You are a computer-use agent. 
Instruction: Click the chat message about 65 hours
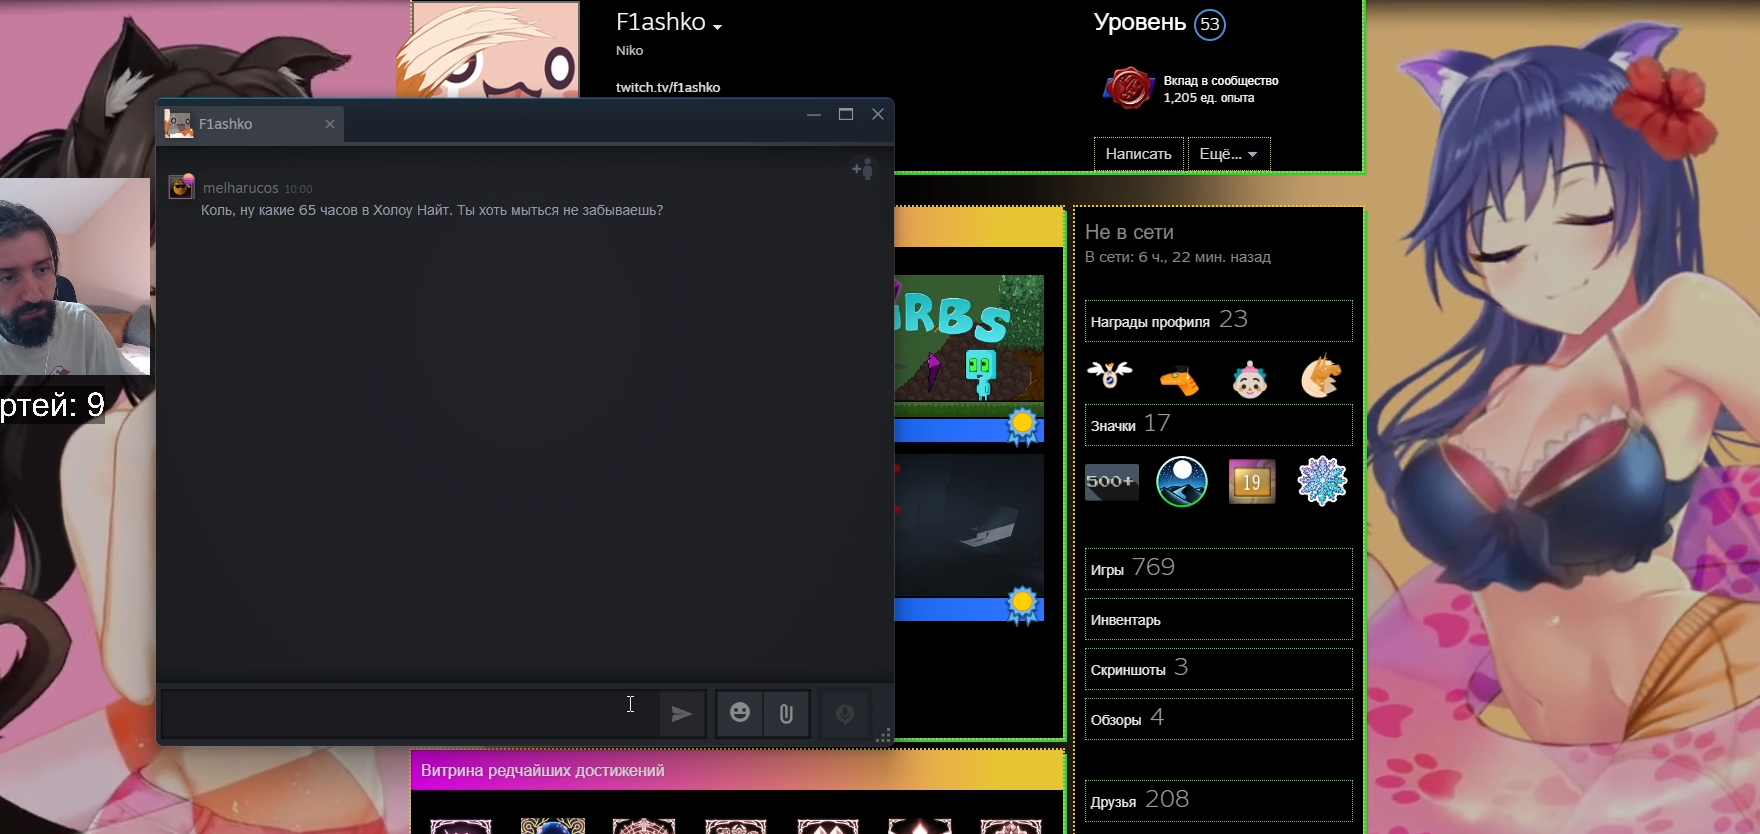pyautogui.click(x=432, y=210)
